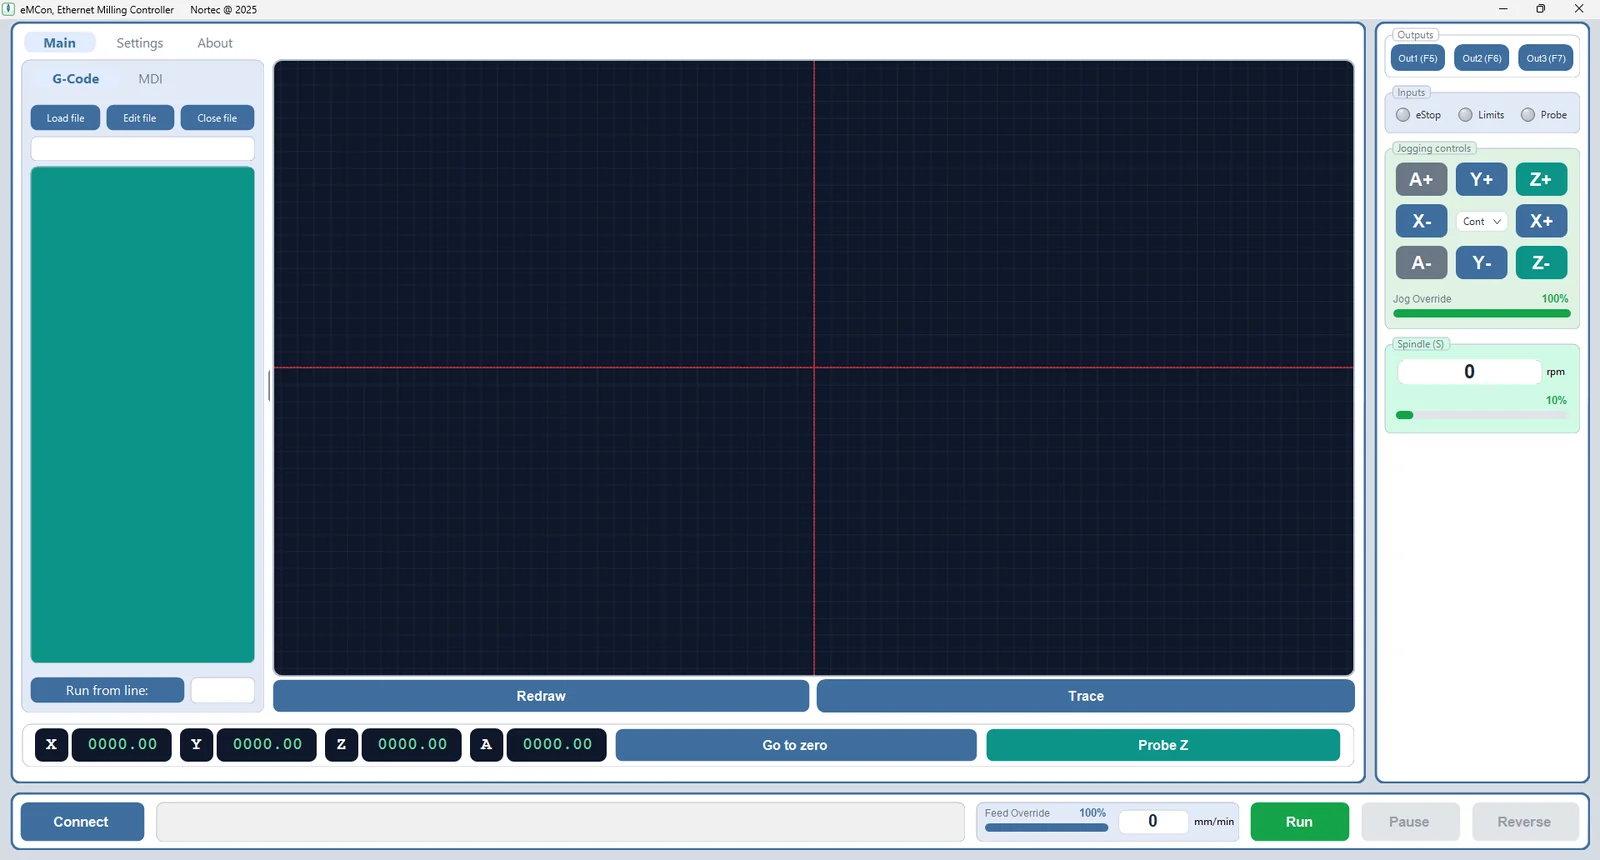This screenshot has height=860, width=1600.
Task: Open the About tab
Action: pyautogui.click(x=215, y=43)
